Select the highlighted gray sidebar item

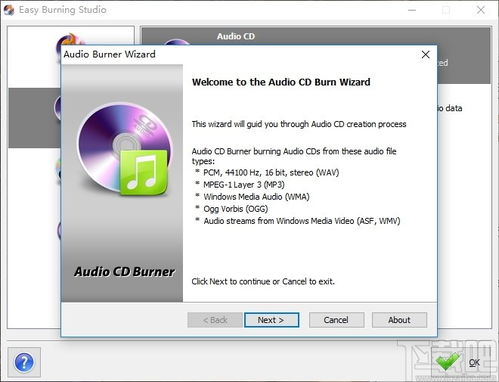pos(35,118)
